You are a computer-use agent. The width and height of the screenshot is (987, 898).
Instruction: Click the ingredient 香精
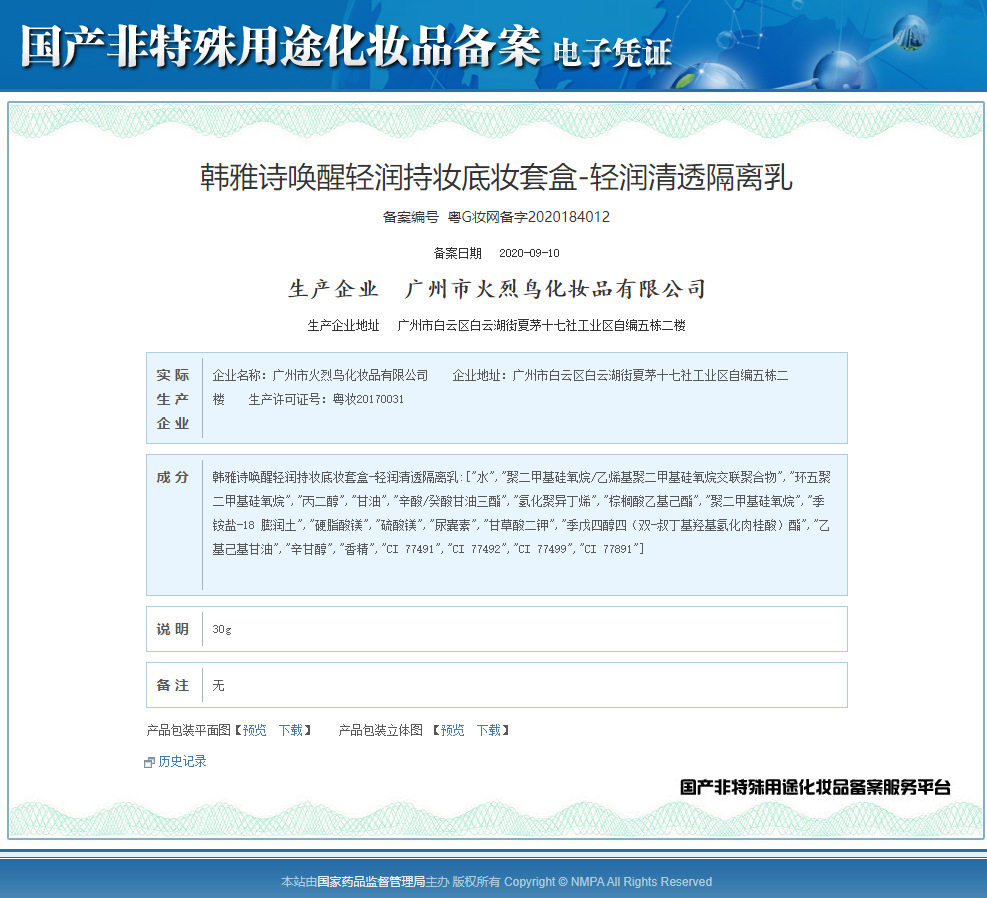357,549
